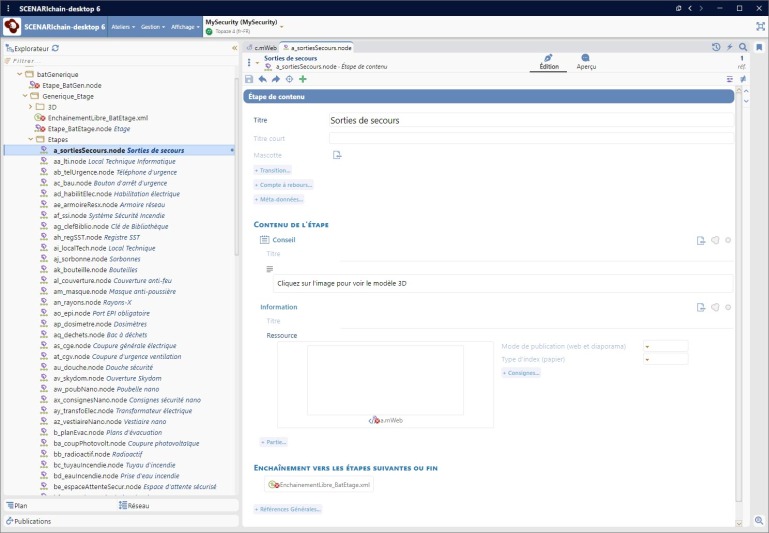Click the Save icon in the editor toolbar
Image resolution: width=769 pixels, height=533 pixels.
(249, 79)
